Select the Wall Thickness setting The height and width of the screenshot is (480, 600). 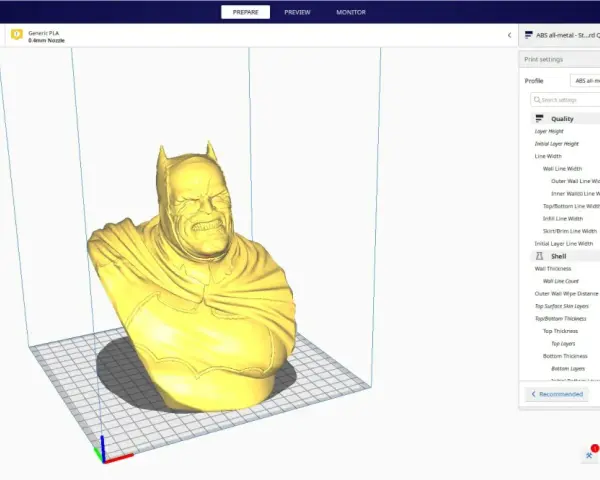pyautogui.click(x=553, y=269)
